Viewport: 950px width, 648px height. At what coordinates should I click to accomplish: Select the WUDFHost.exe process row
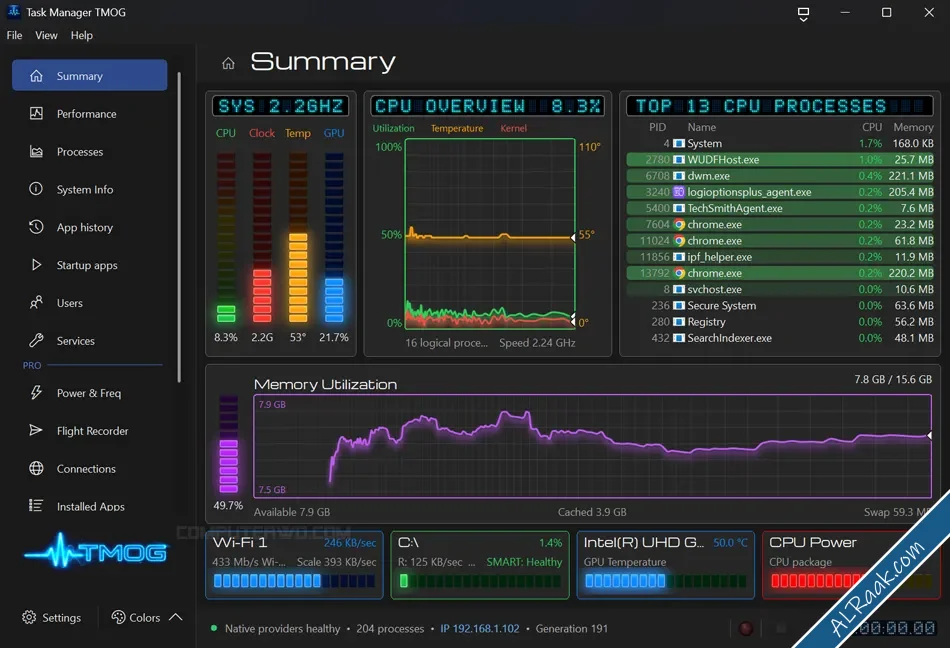(x=780, y=159)
